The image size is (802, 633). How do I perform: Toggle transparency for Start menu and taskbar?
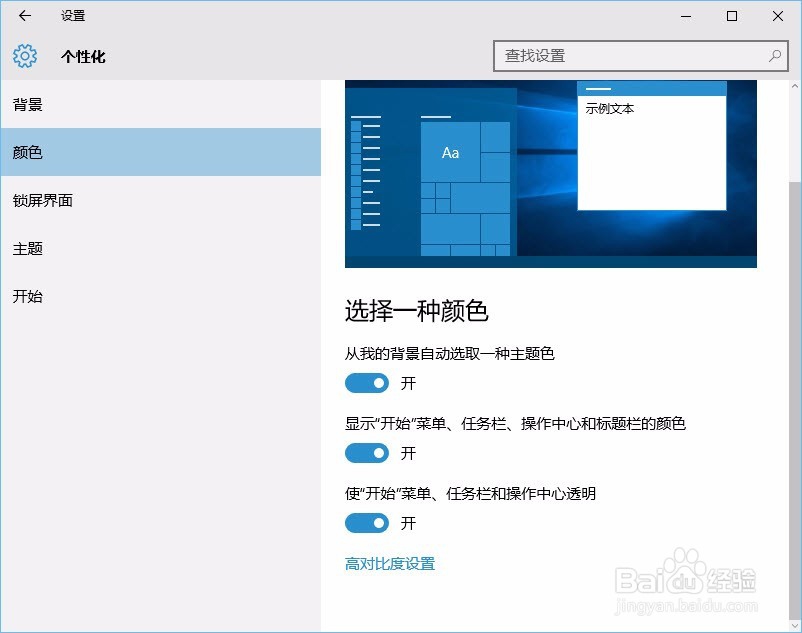coord(367,523)
